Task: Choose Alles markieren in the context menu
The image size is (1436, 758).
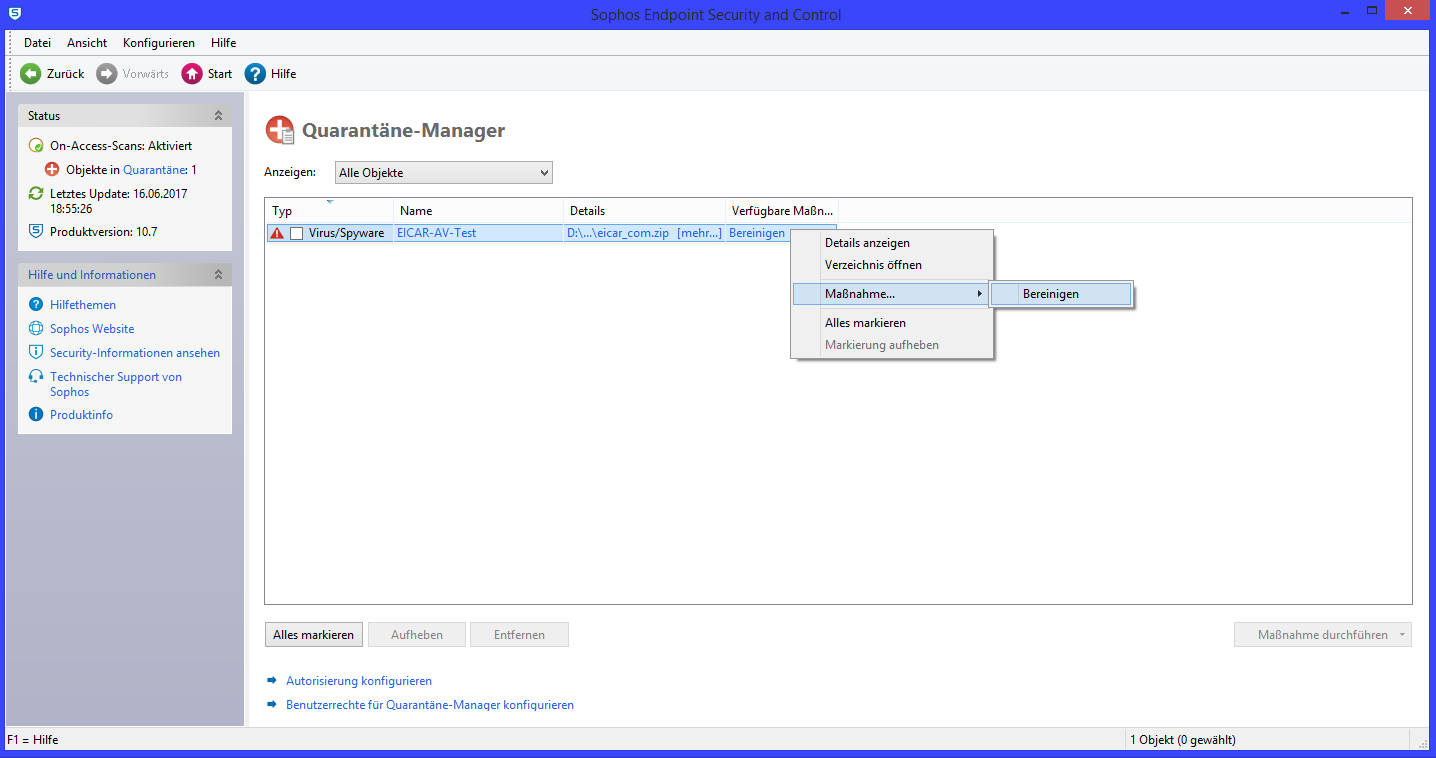Action: pos(892,323)
